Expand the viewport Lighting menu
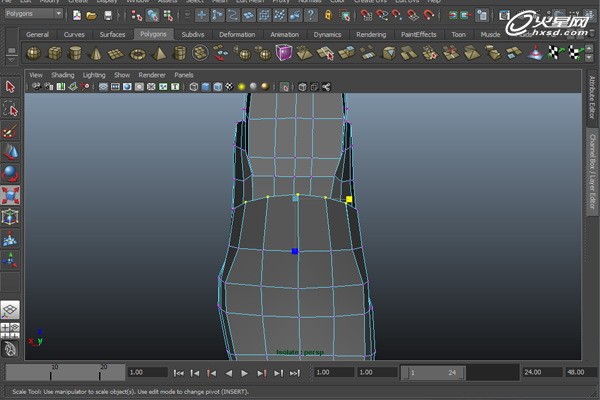600x400 pixels. pyautogui.click(x=93, y=75)
